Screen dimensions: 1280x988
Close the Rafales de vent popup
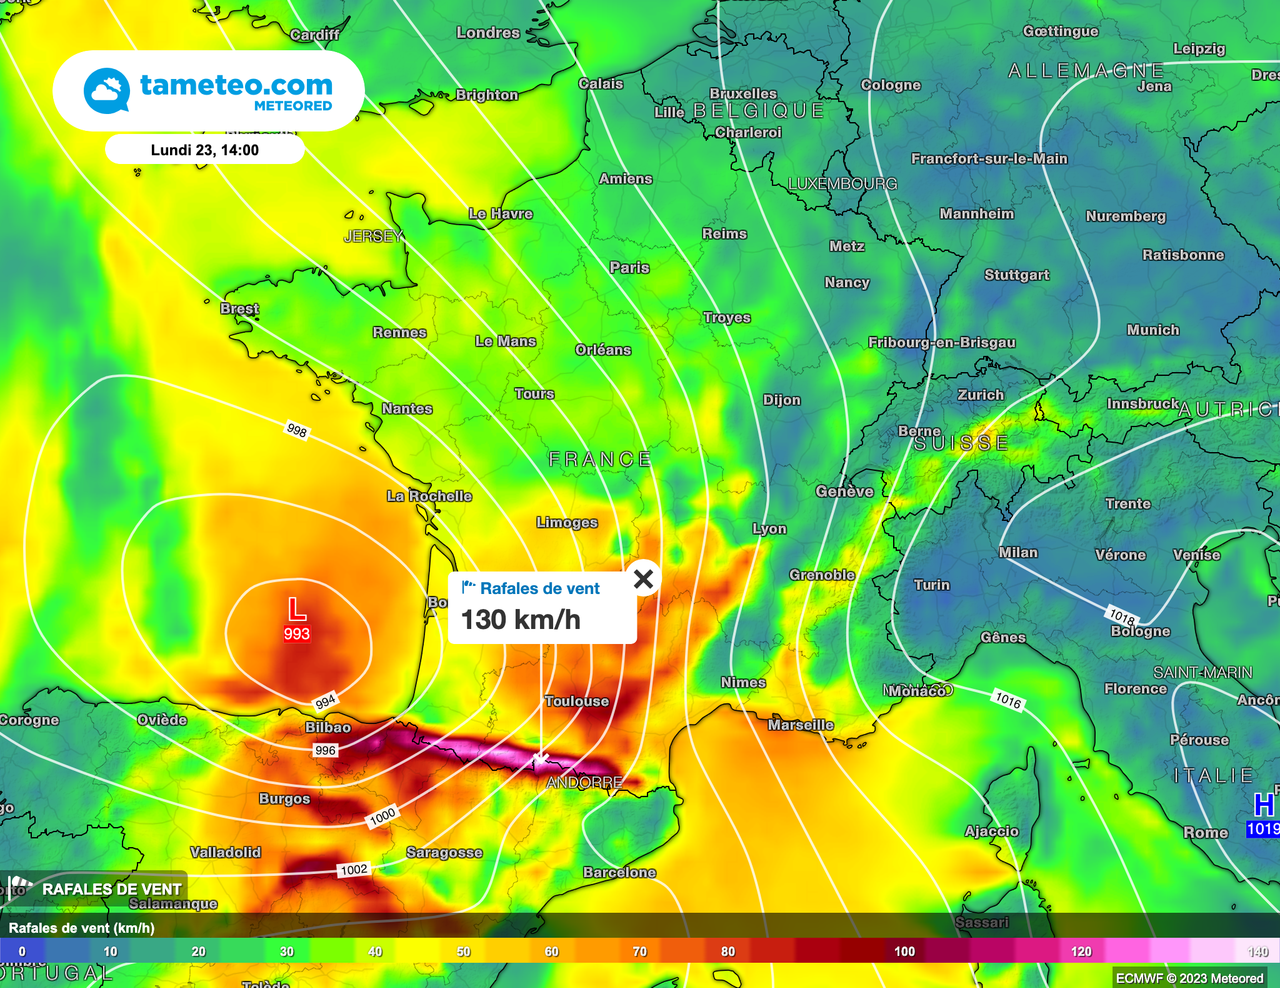pyautogui.click(x=643, y=578)
